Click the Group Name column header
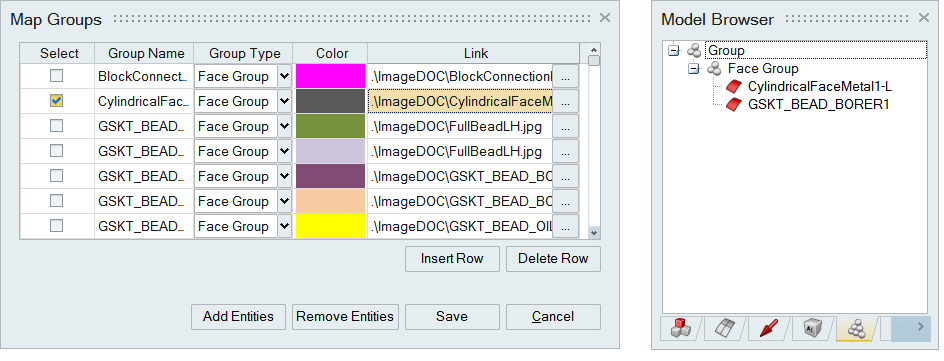The image size is (944, 361). tap(144, 54)
